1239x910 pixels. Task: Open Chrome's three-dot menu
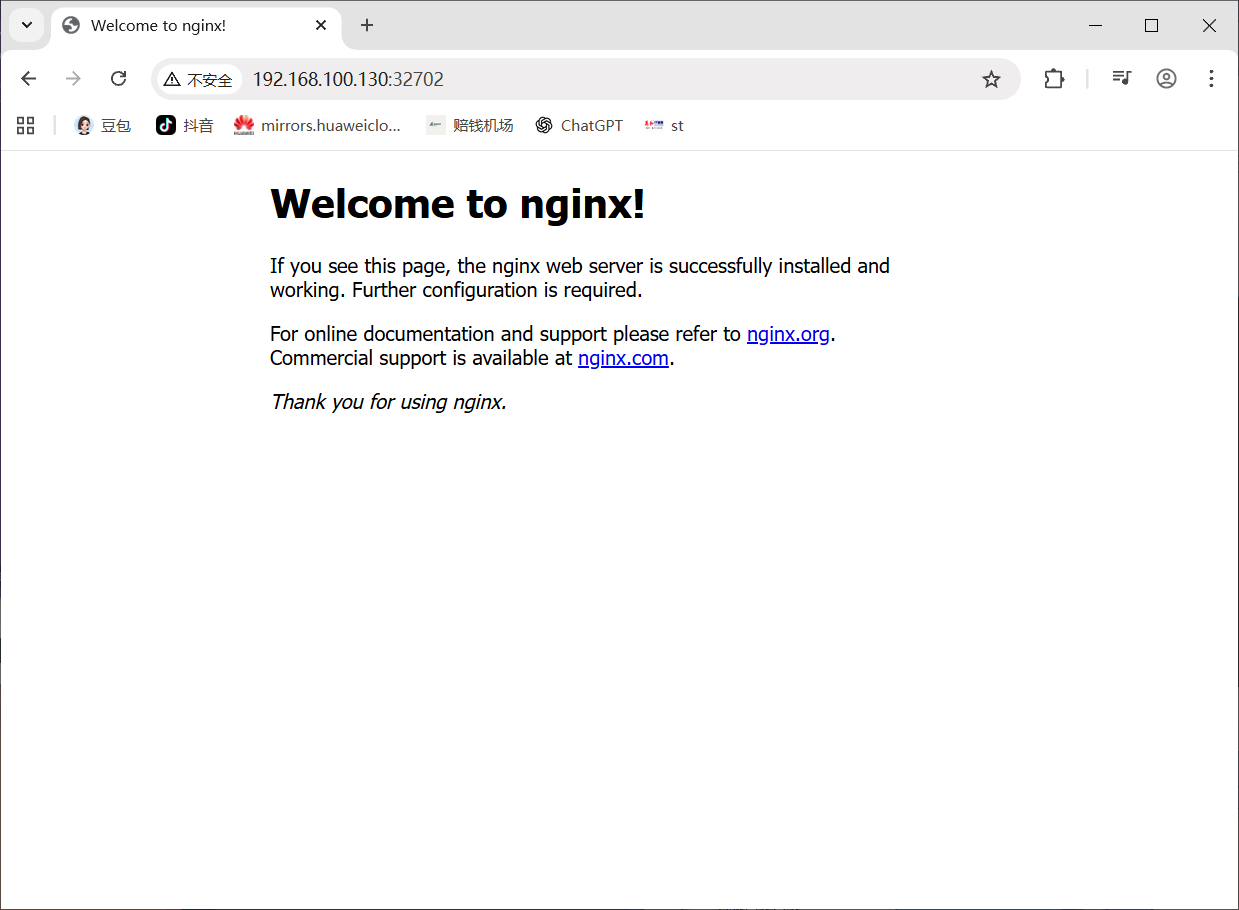coord(1211,78)
